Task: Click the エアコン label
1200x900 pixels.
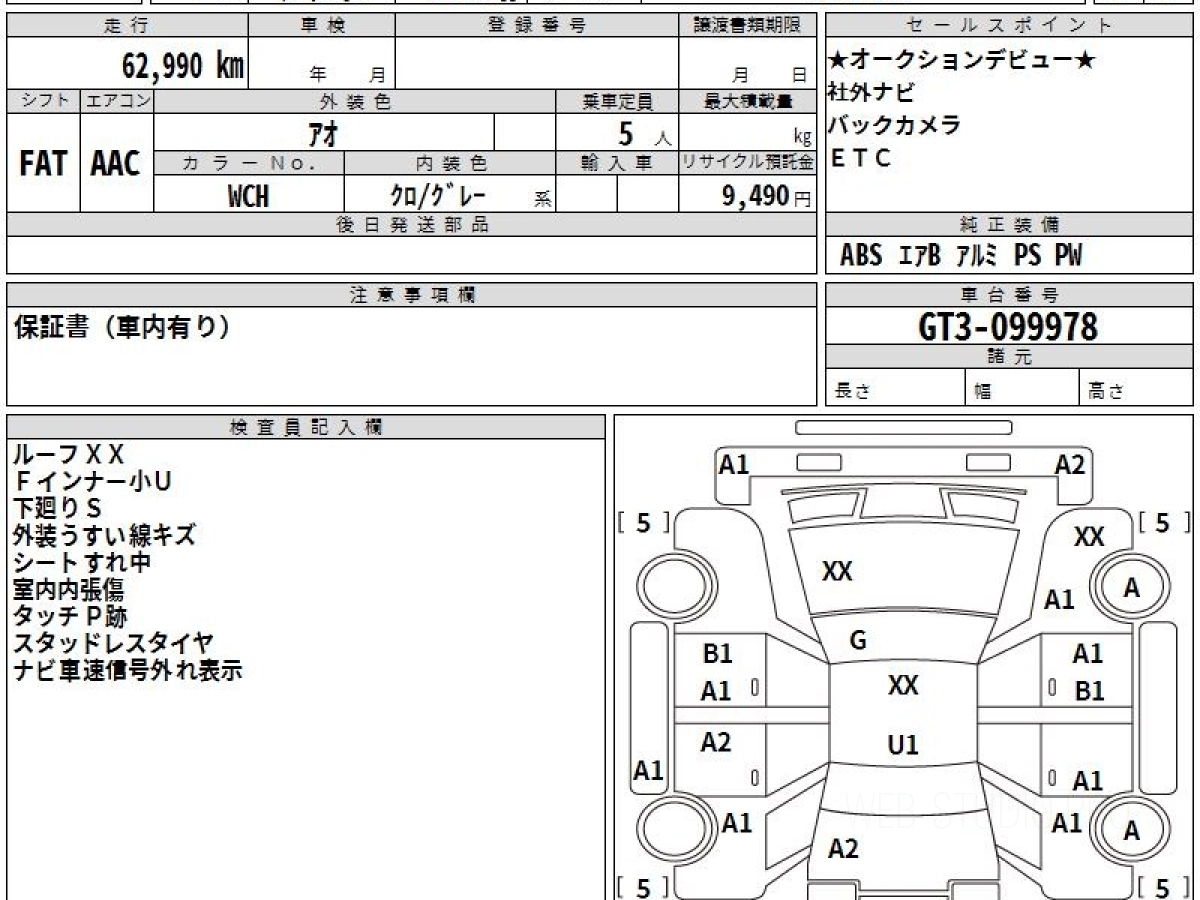Action: [117, 101]
